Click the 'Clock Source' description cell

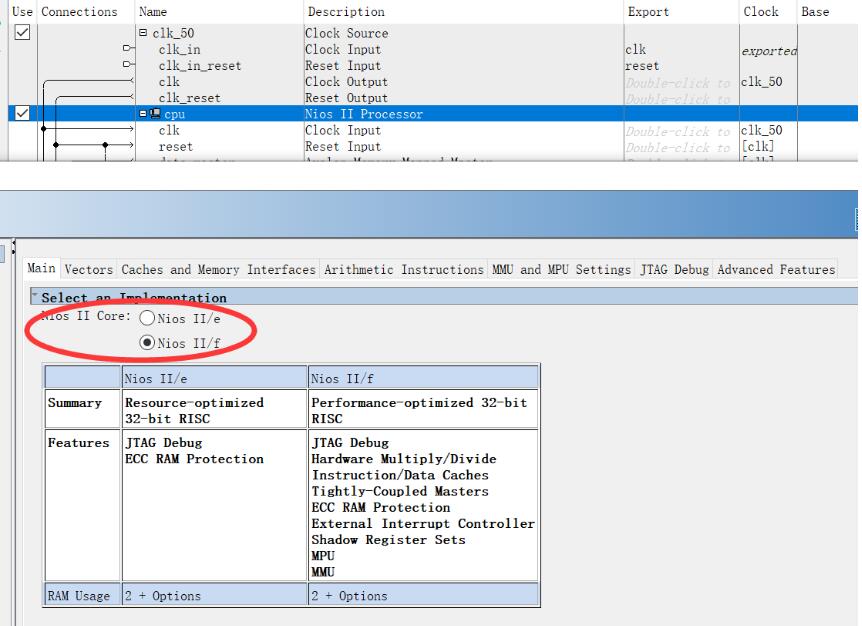[346, 33]
